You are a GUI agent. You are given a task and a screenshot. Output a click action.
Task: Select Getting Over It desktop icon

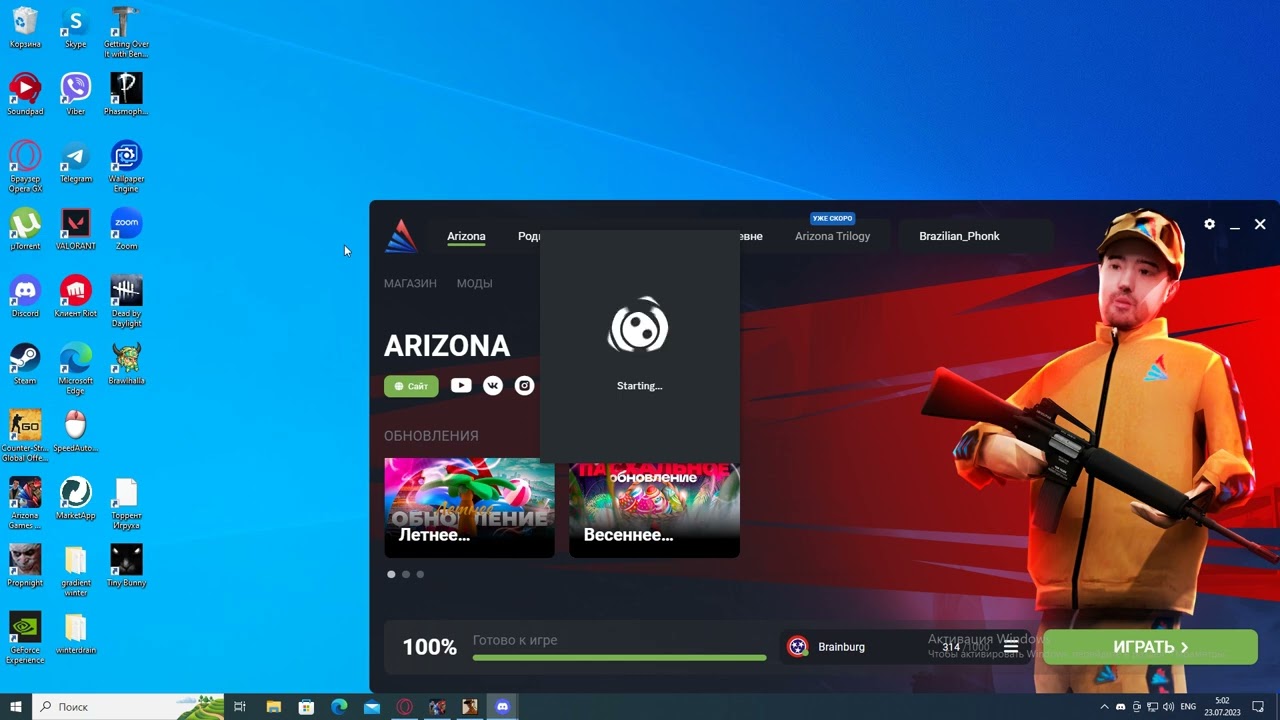(x=126, y=32)
